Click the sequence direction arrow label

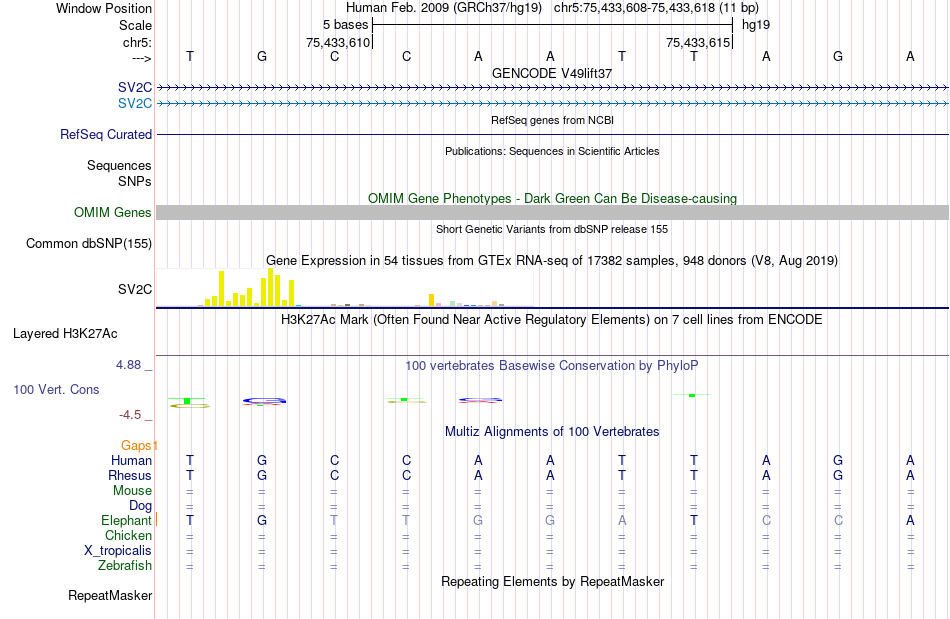[x=141, y=58]
